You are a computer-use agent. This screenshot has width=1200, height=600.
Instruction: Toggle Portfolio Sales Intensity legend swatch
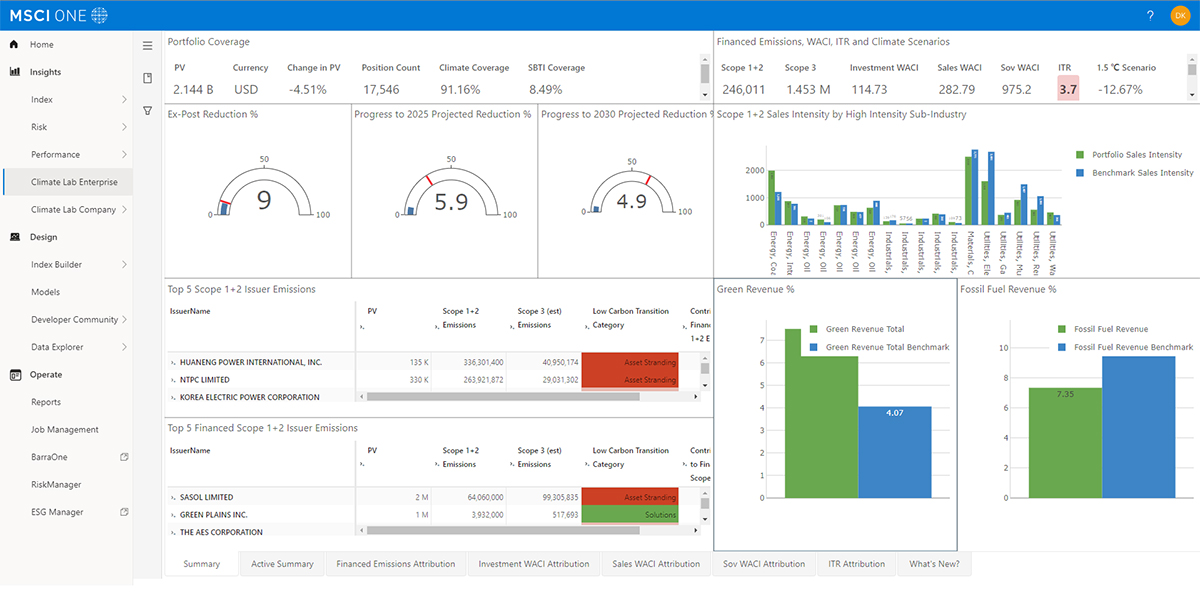tap(1080, 155)
